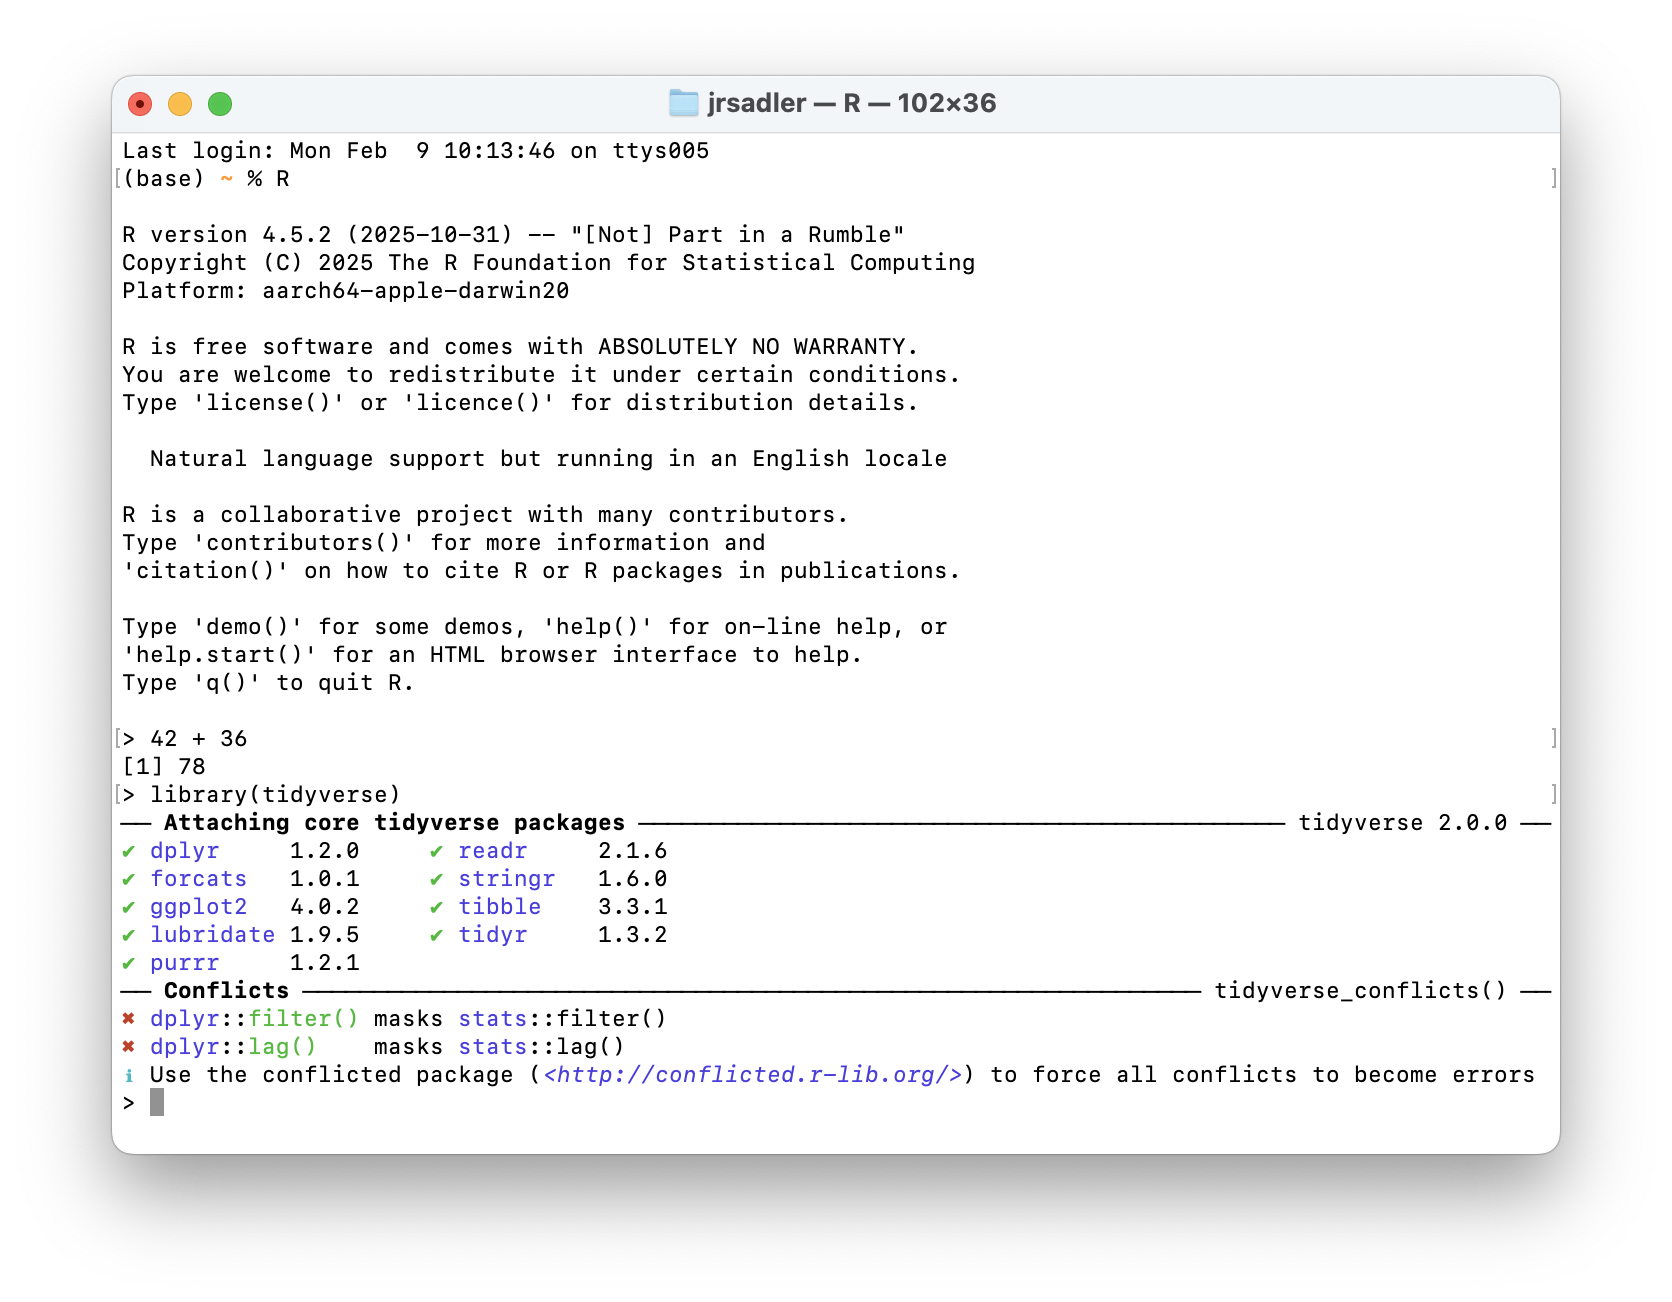Click the green checkmark beside dplyr
This screenshot has height=1302, width=1672.
coord(128,851)
